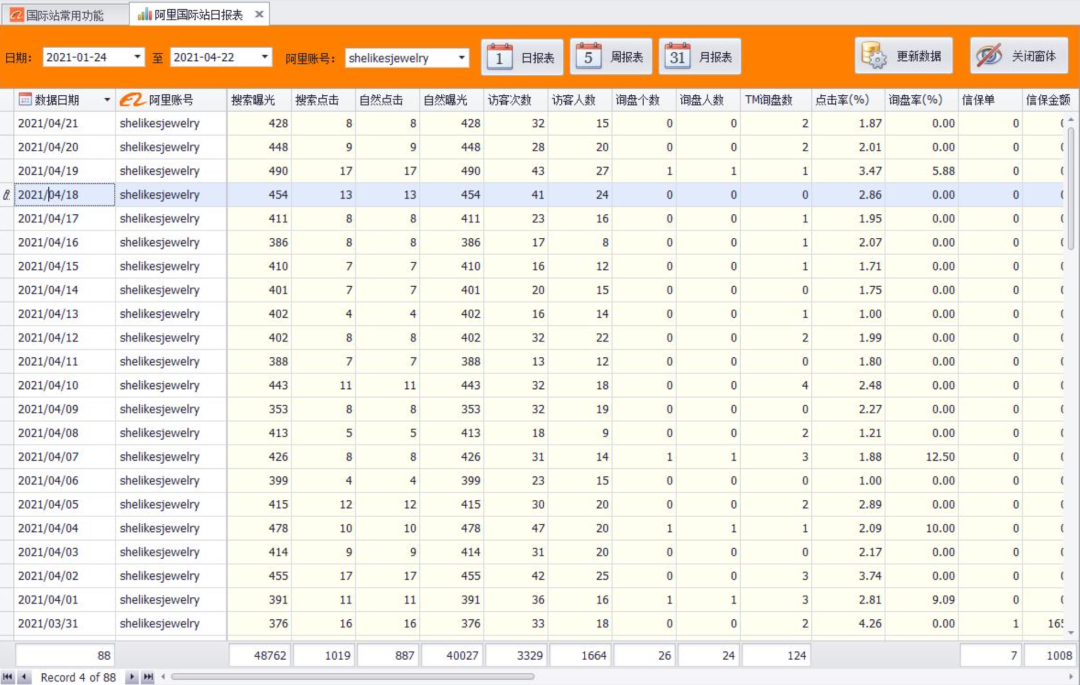1080x685 pixels.
Task: Click the bar chart icon on report tab
Action: 144,14
